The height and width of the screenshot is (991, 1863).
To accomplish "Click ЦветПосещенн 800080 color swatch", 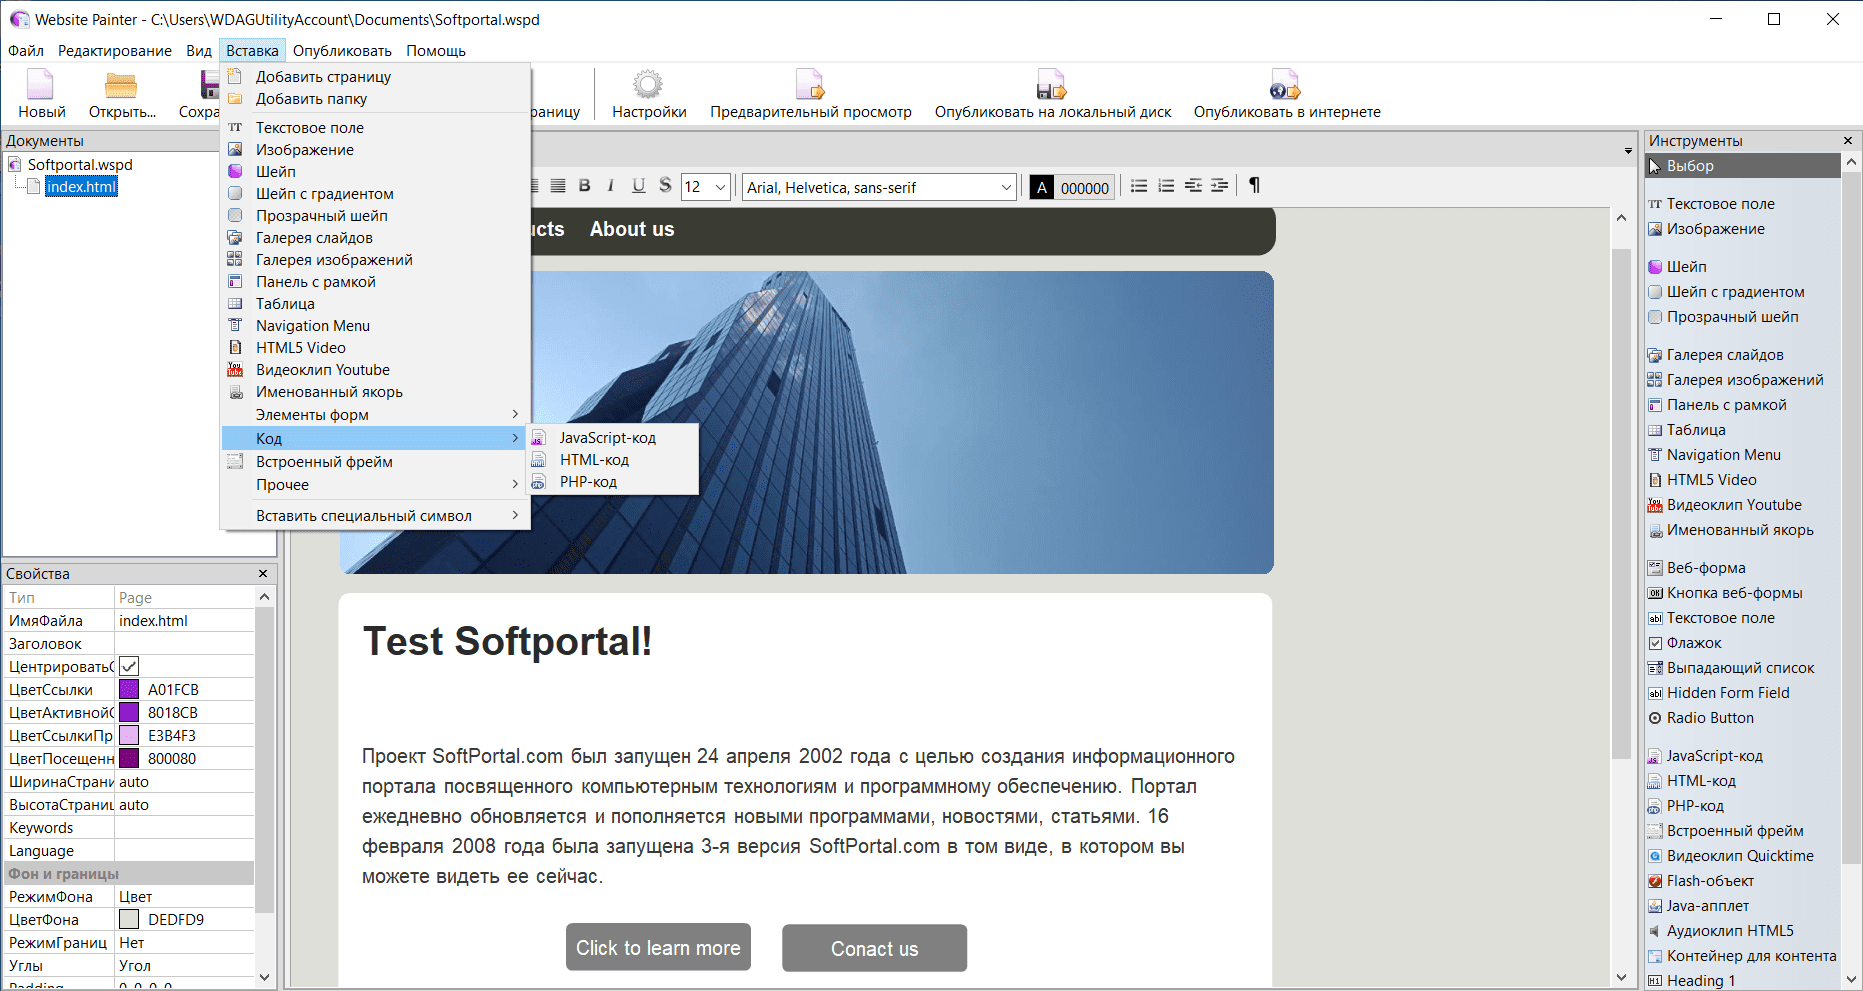I will (x=129, y=758).
